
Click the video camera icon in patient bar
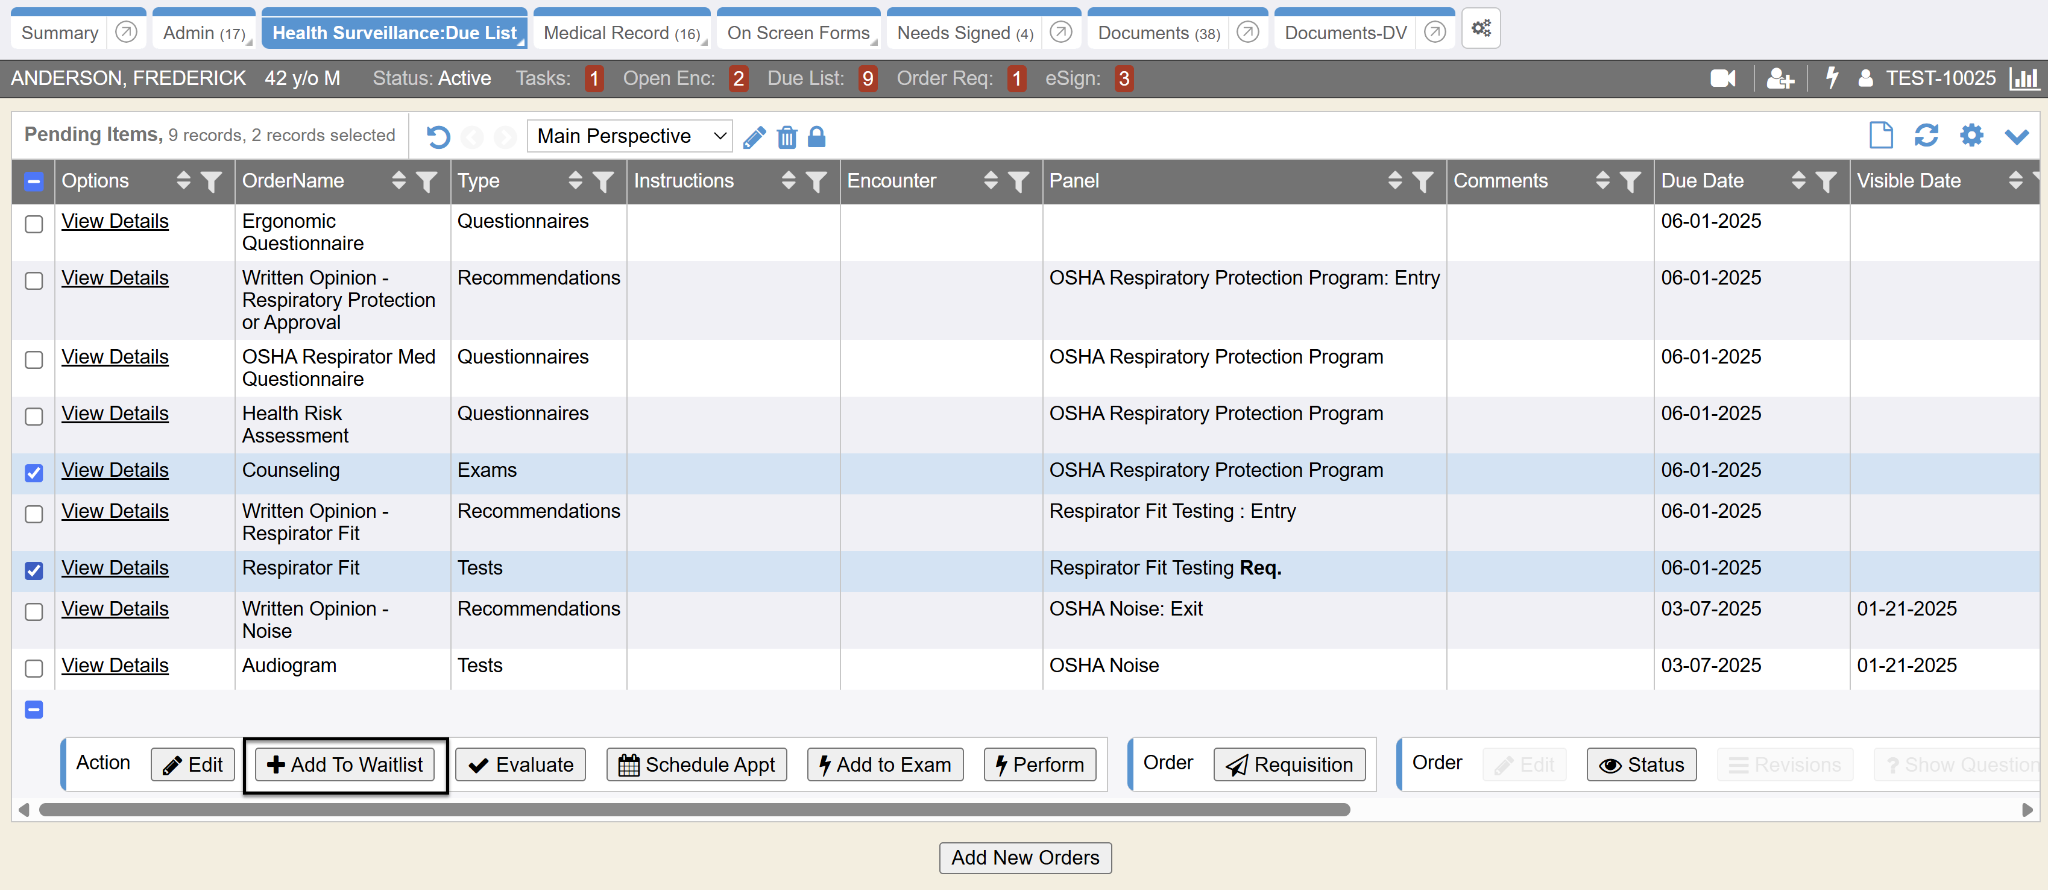pyautogui.click(x=1722, y=78)
